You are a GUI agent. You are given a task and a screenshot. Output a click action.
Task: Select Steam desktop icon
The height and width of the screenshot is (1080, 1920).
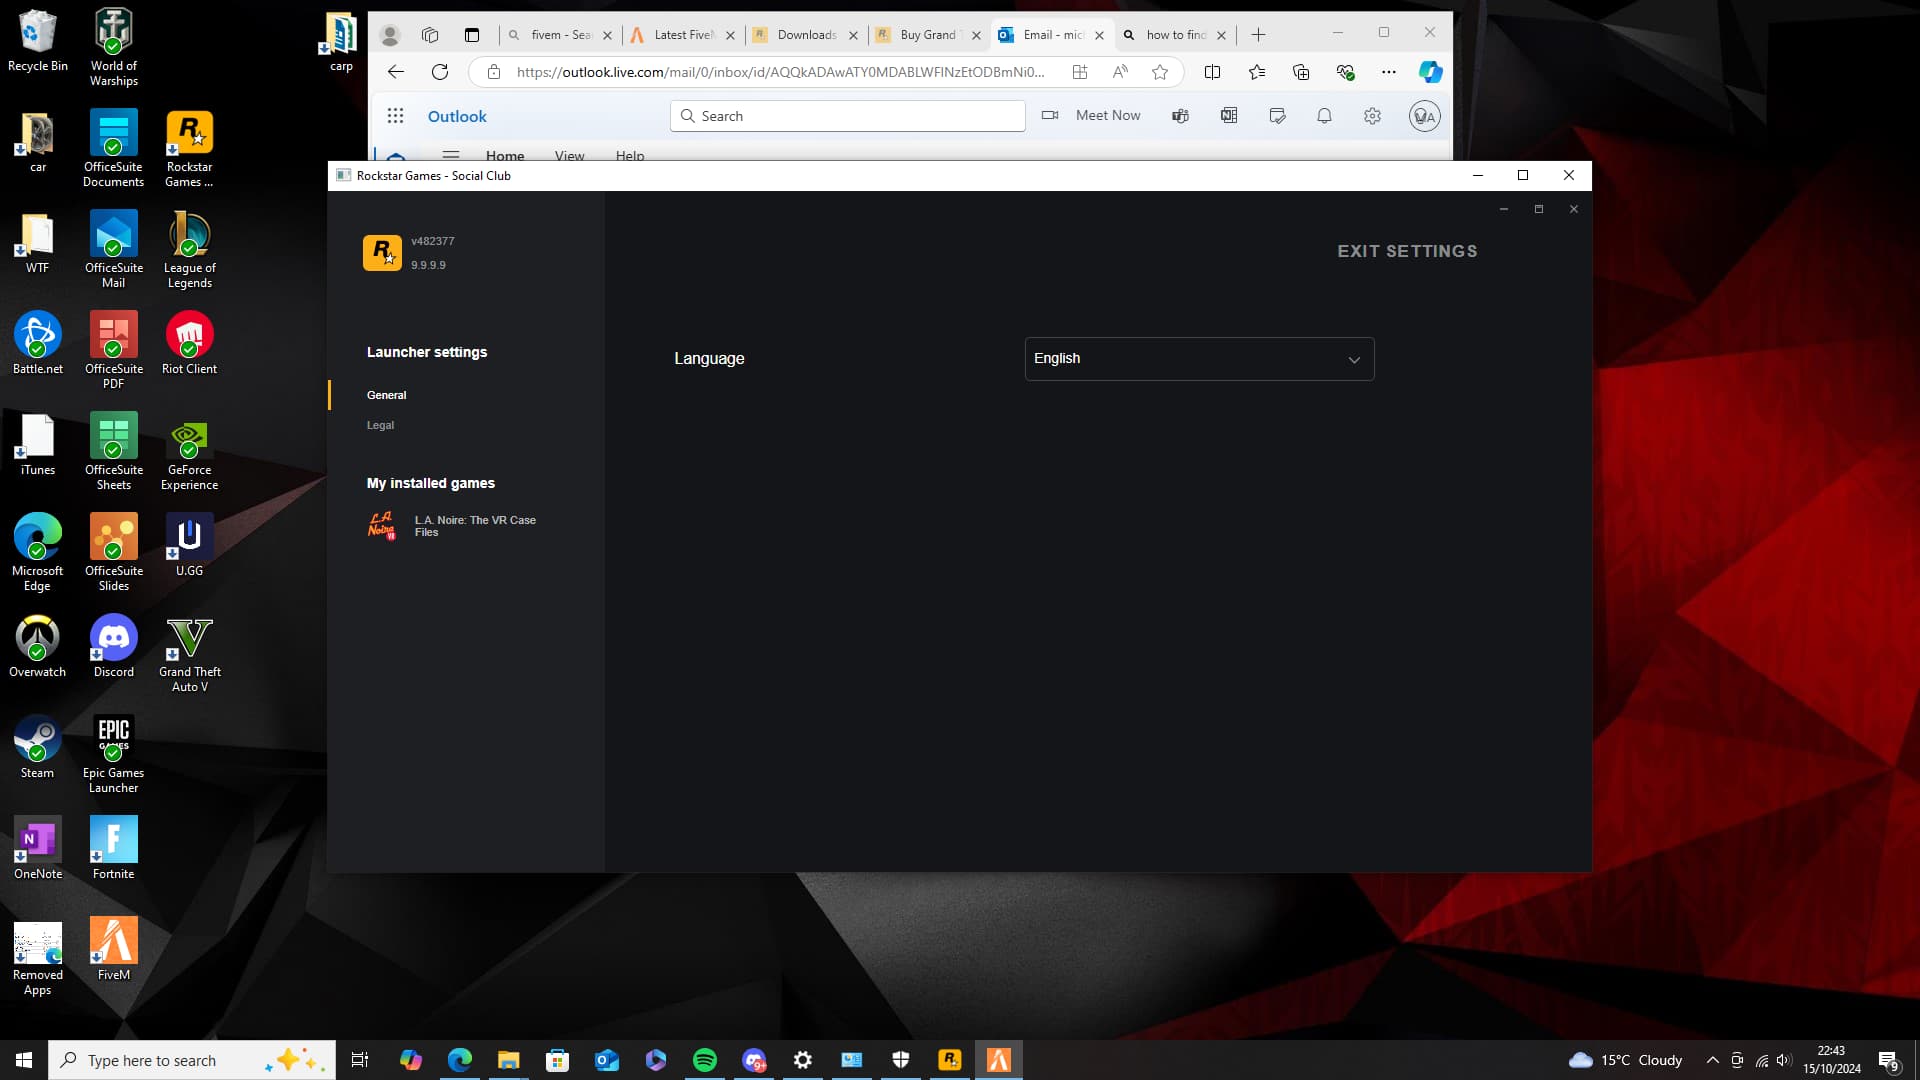click(38, 747)
